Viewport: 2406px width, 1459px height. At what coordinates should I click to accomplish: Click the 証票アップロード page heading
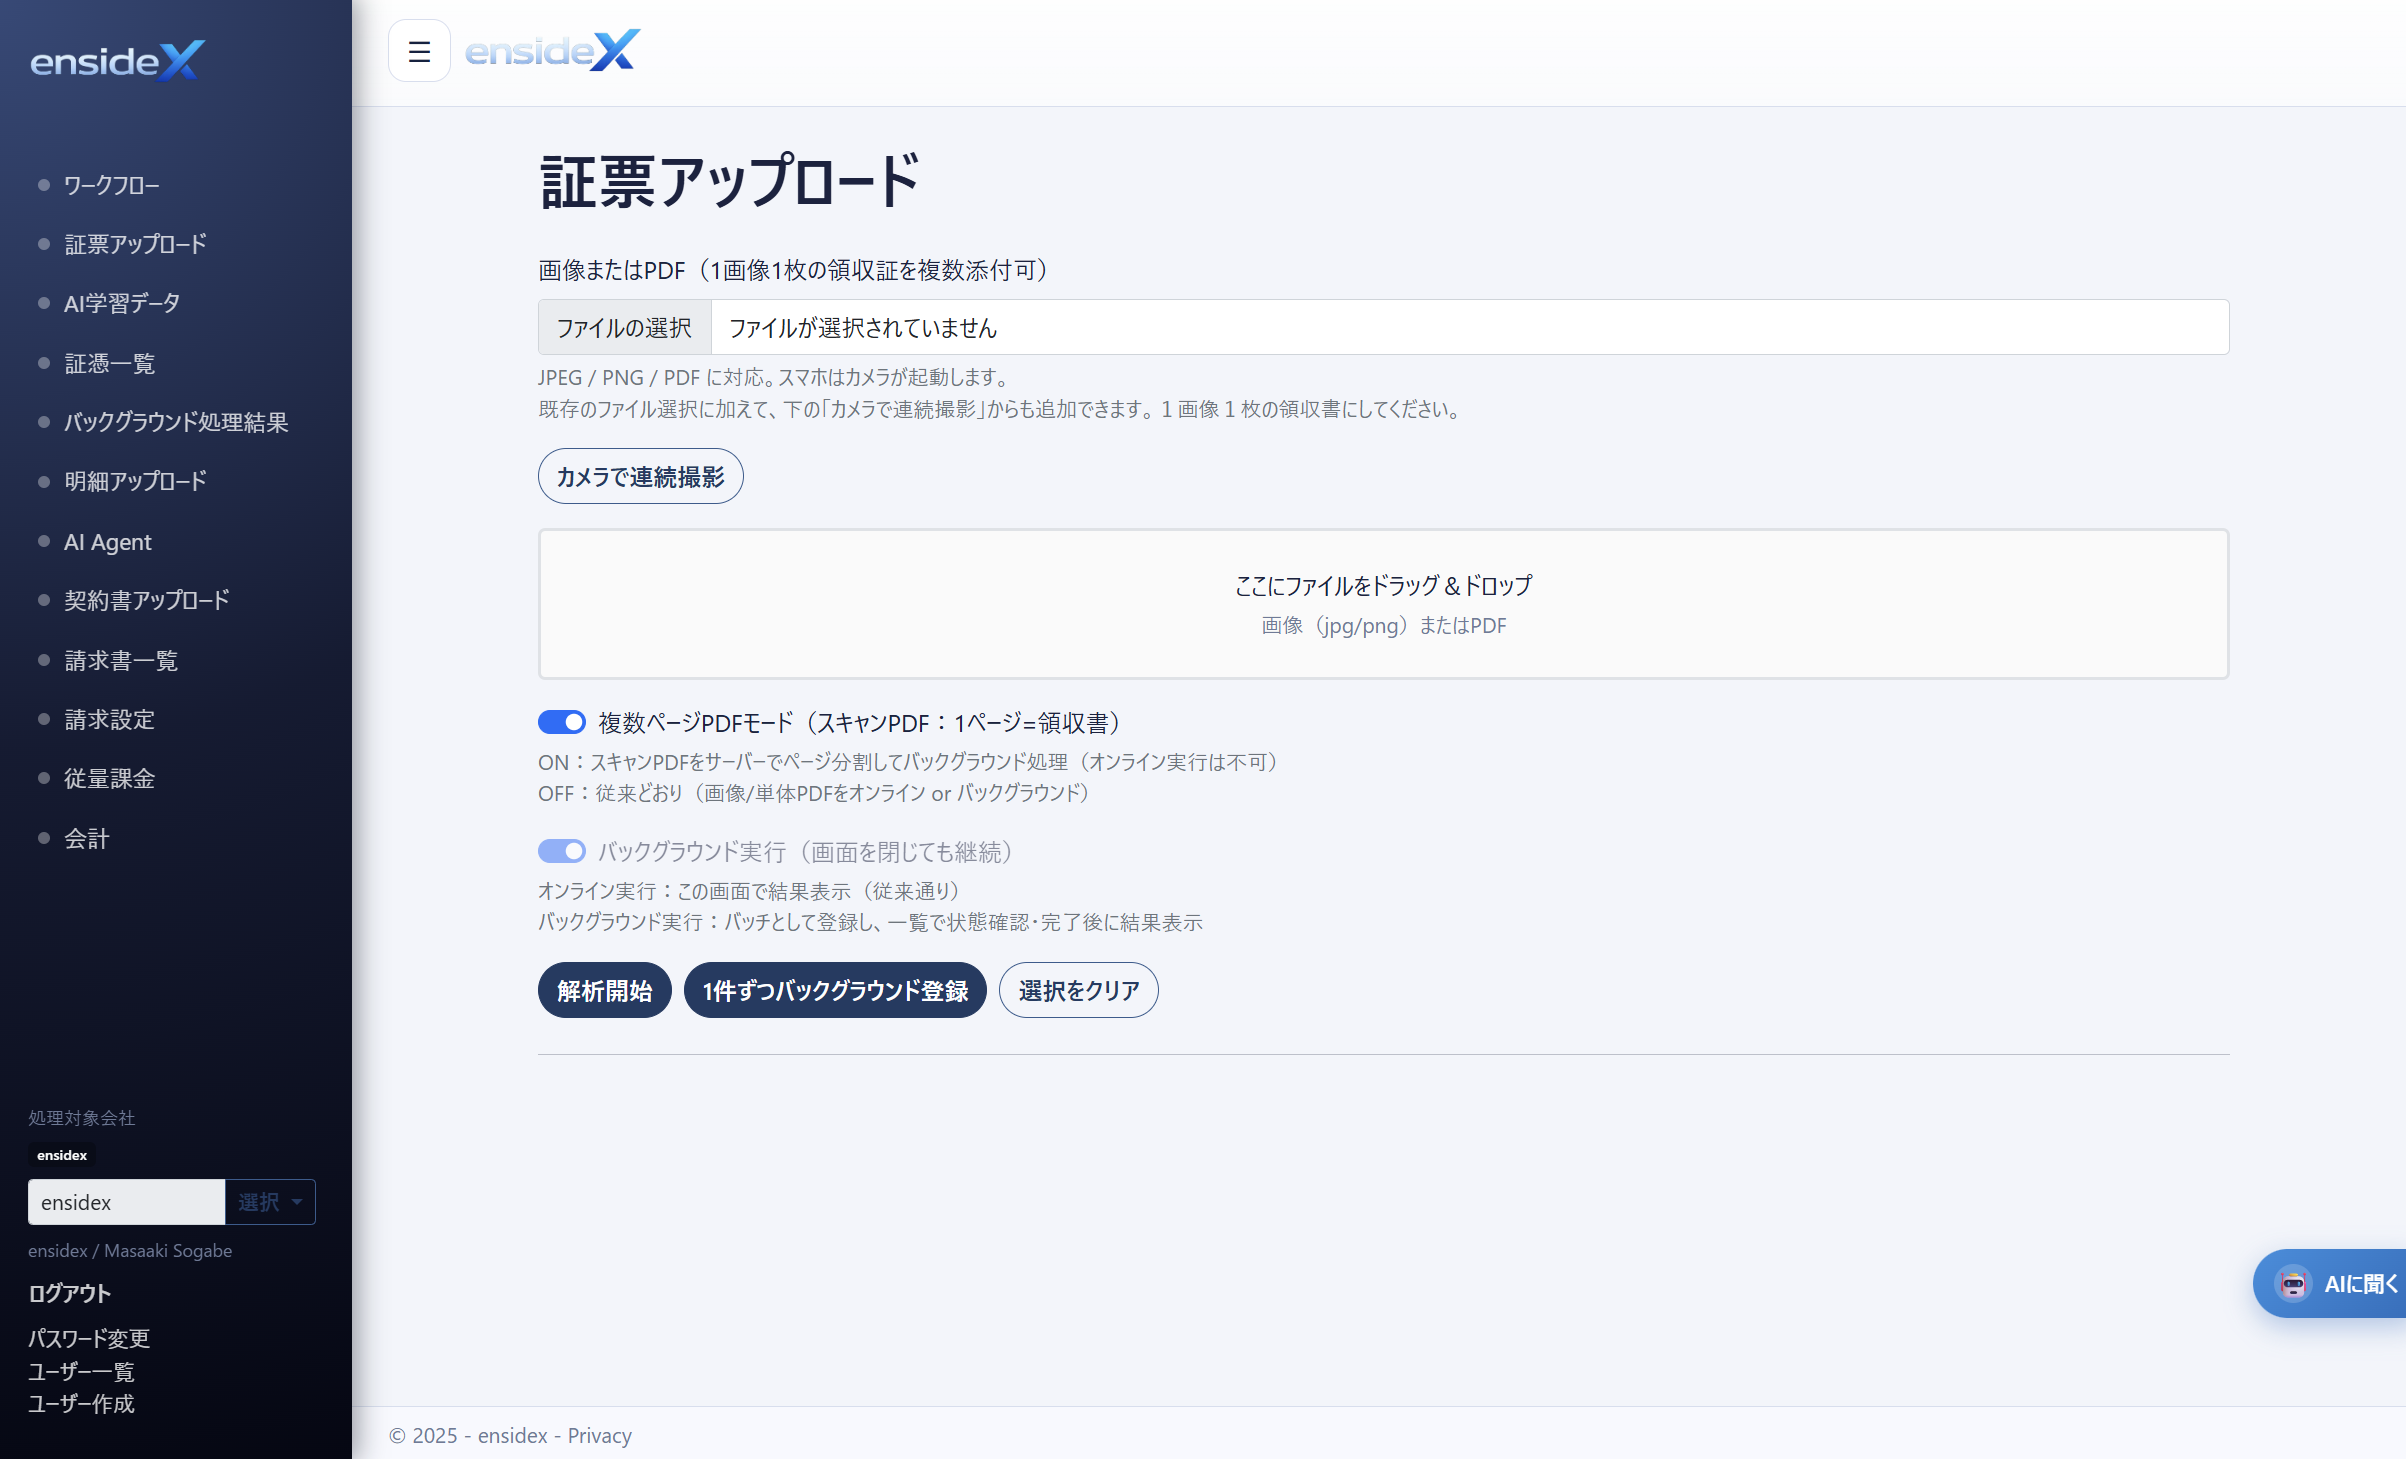coord(730,181)
